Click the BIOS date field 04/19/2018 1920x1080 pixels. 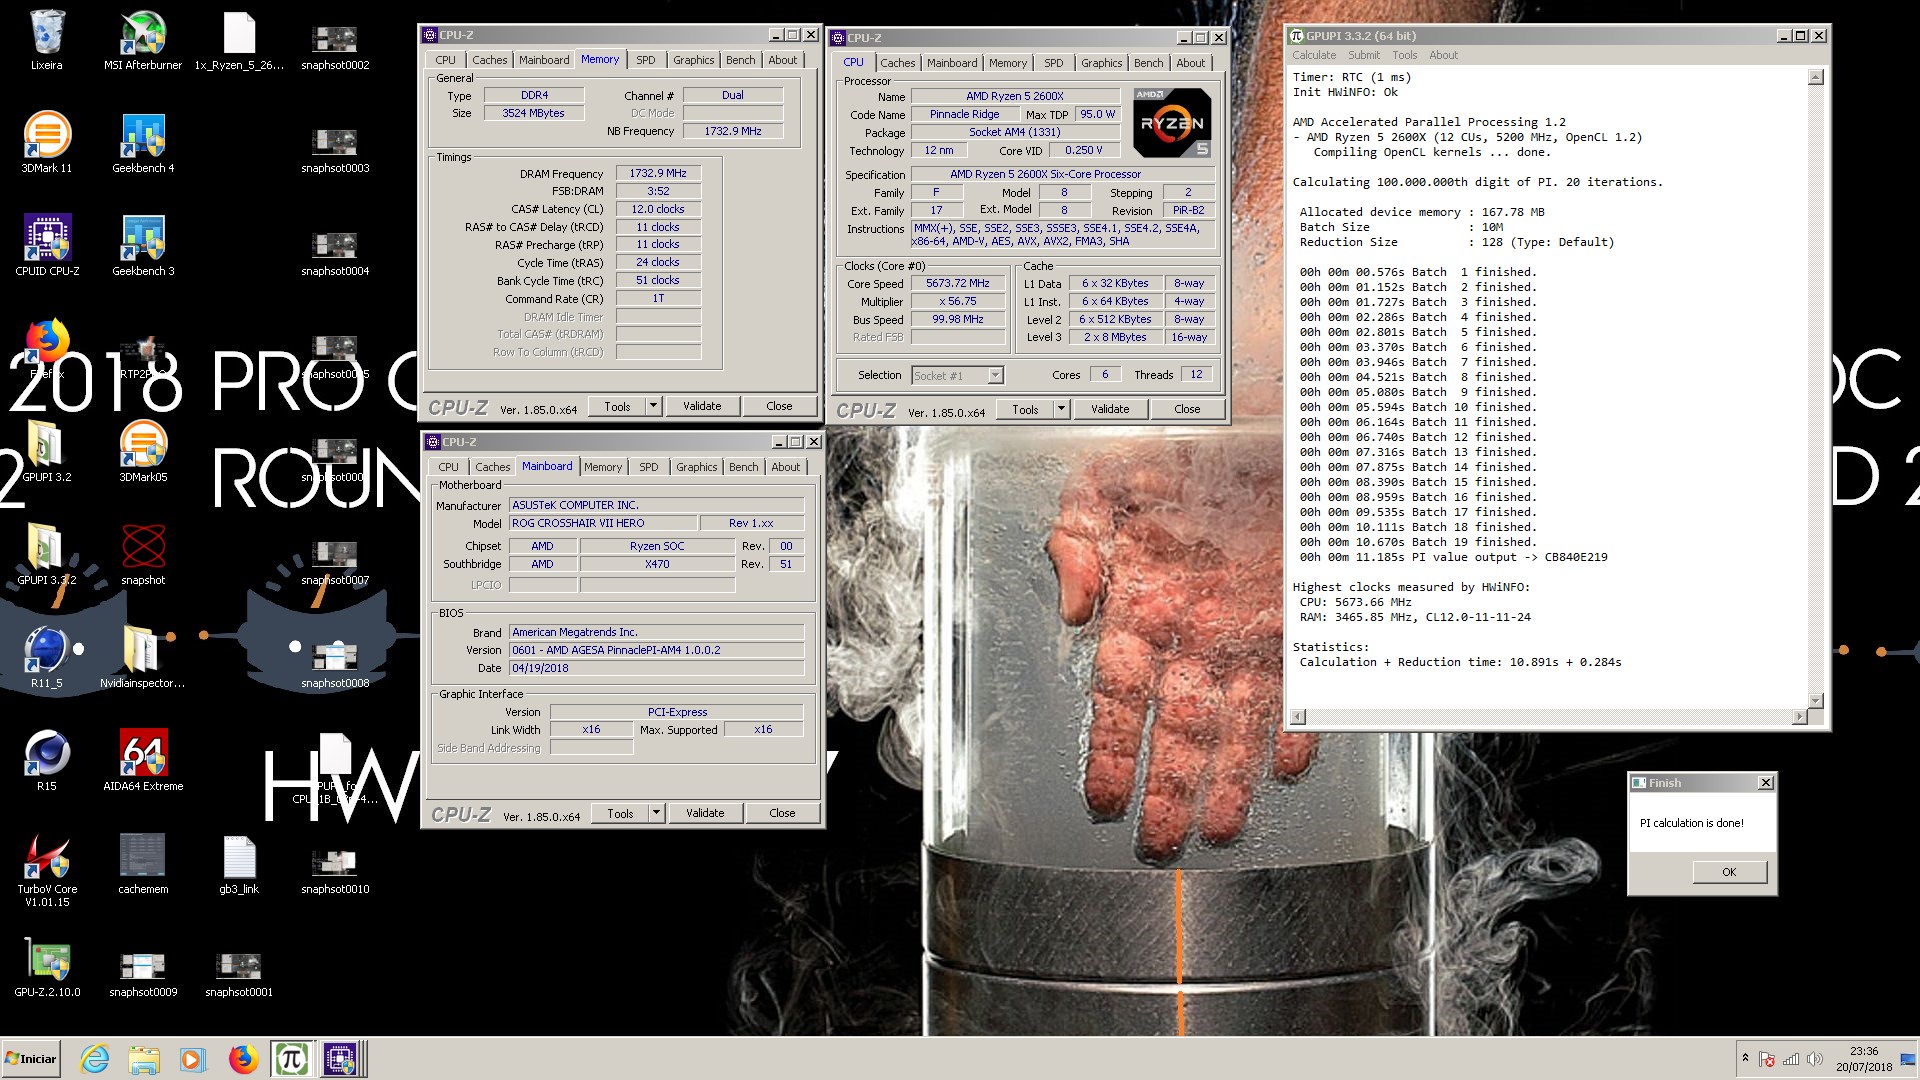(x=656, y=668)
